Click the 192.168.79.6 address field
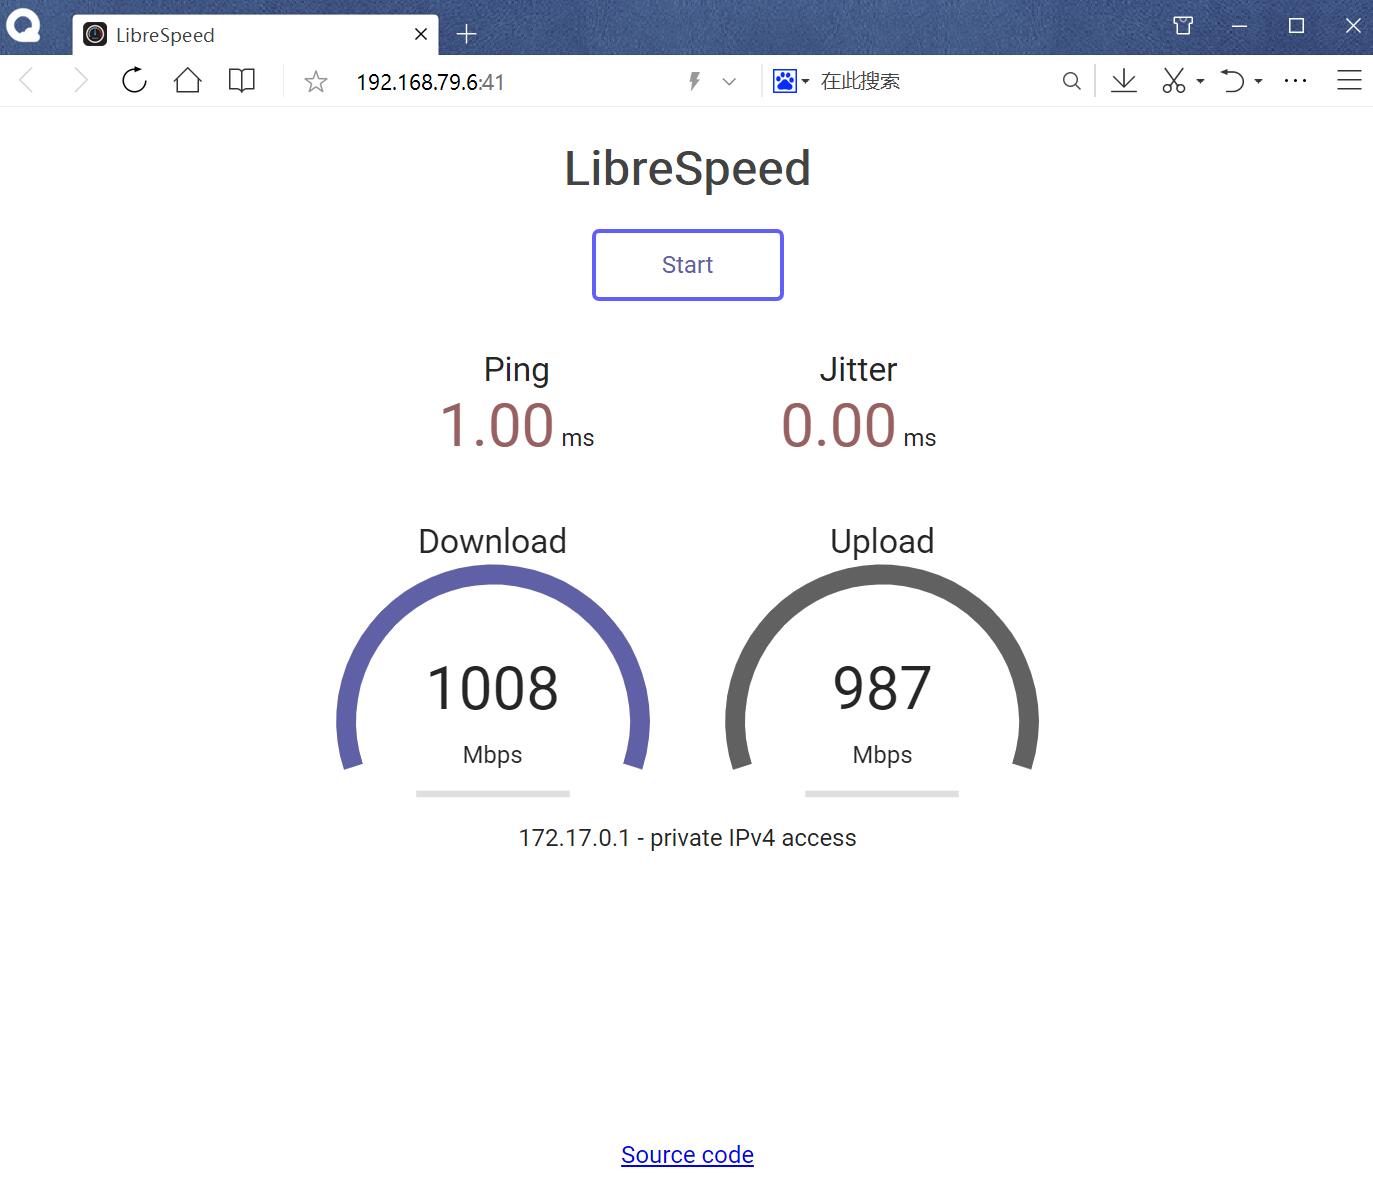 tap(430, 82)
